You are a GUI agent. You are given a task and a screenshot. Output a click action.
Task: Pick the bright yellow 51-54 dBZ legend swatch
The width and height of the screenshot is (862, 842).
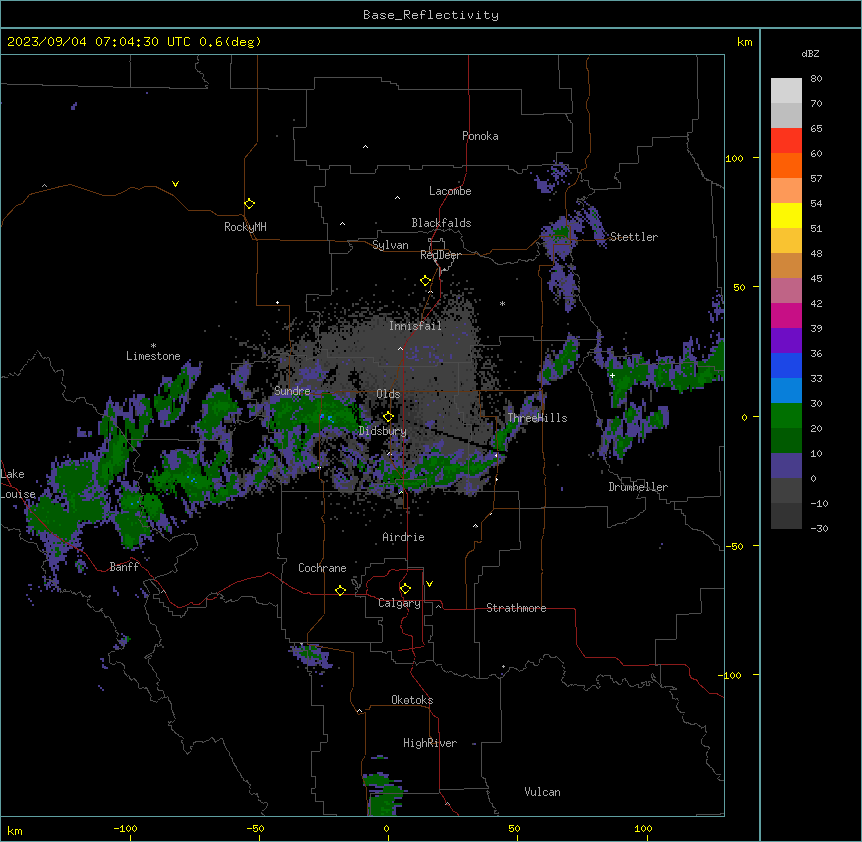786,215
